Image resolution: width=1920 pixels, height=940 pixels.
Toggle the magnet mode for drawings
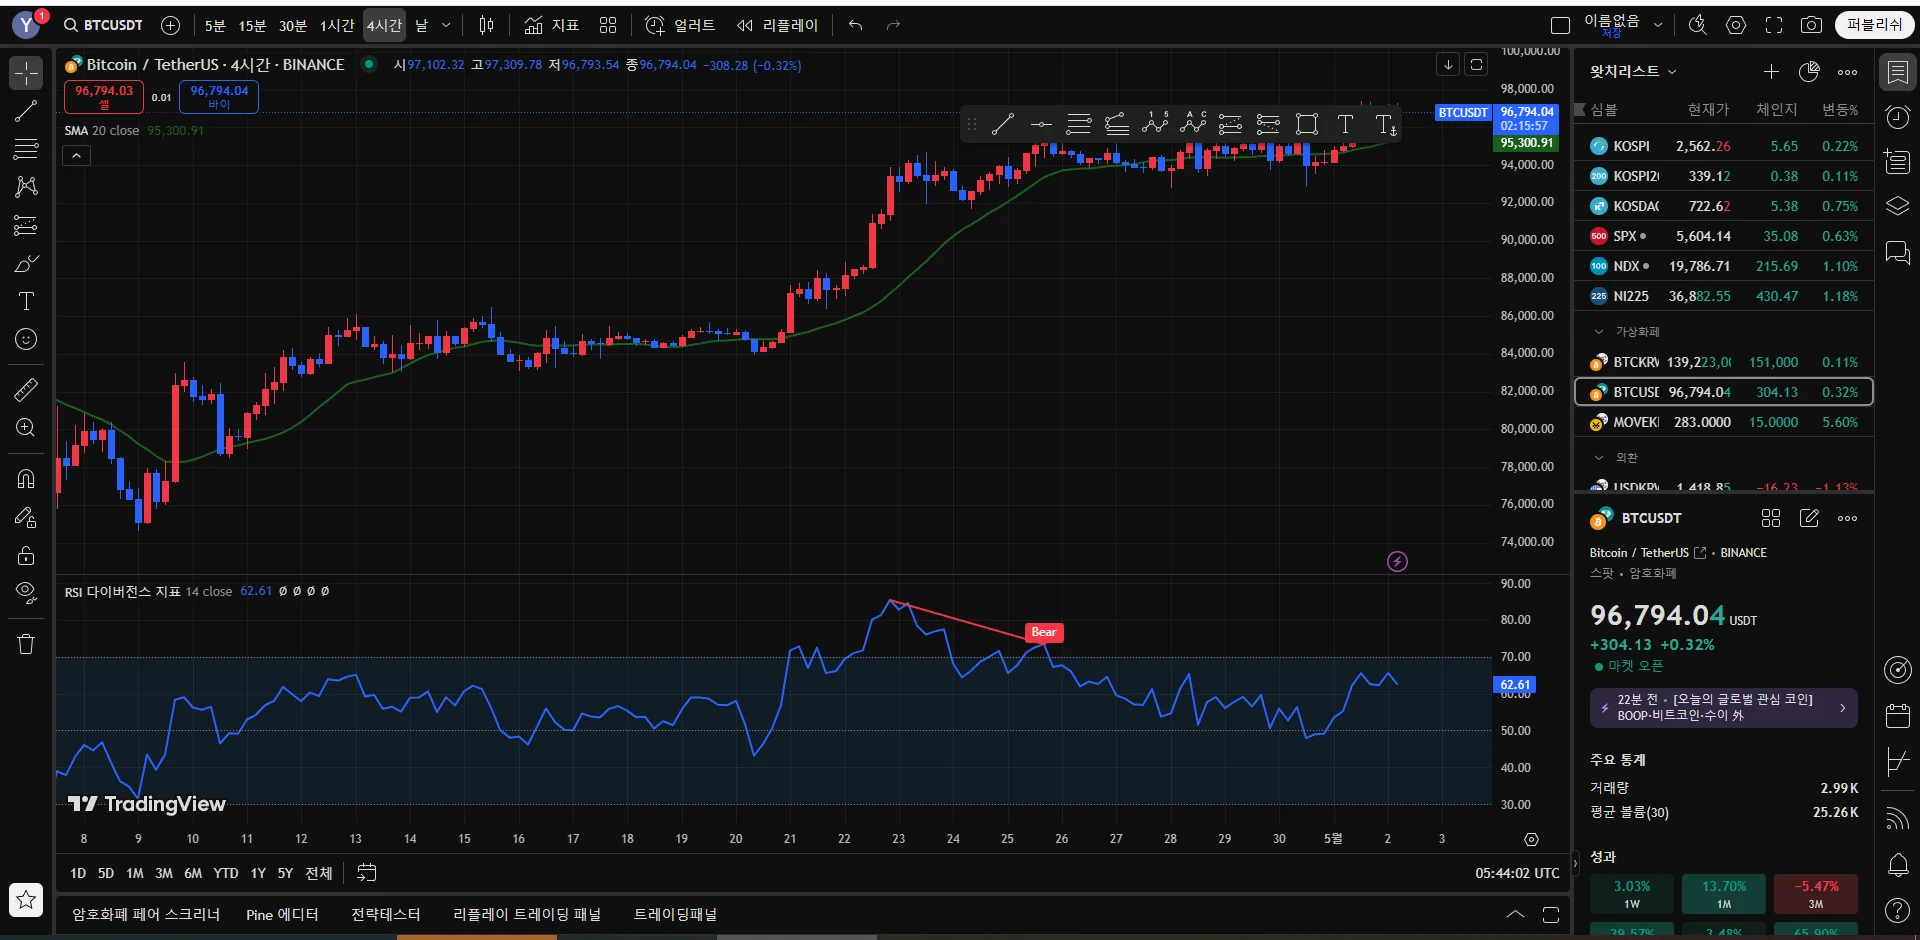click(26, 478)
